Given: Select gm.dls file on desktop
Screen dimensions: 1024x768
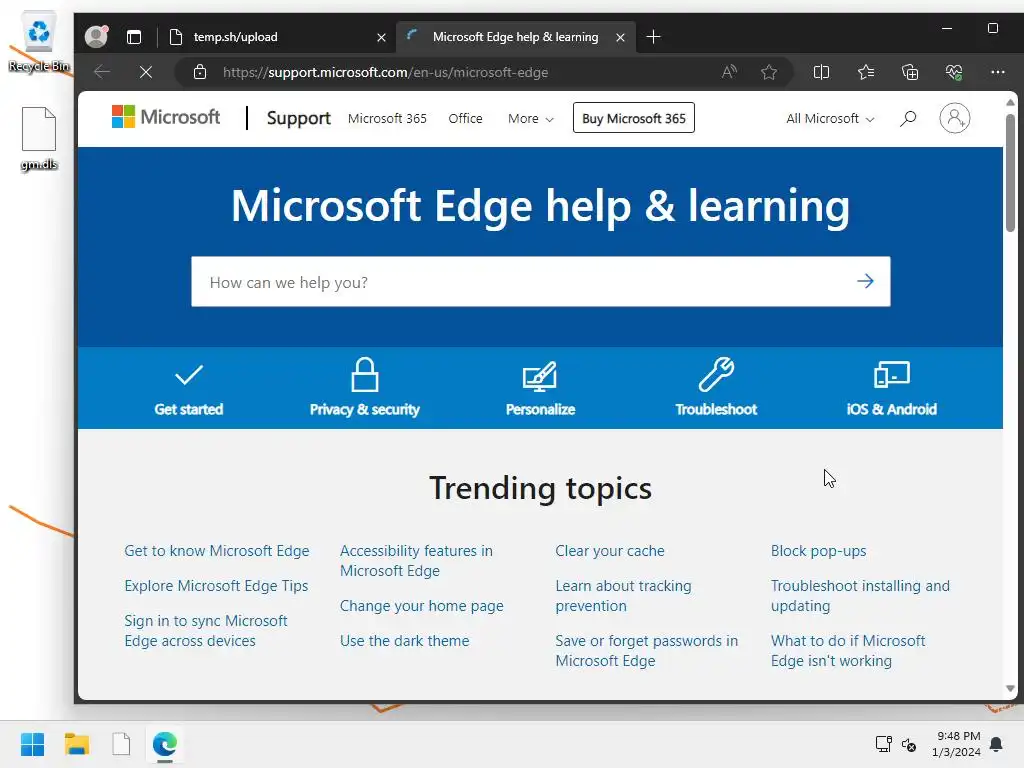Looking at the screenshot, I should [39, 138].
